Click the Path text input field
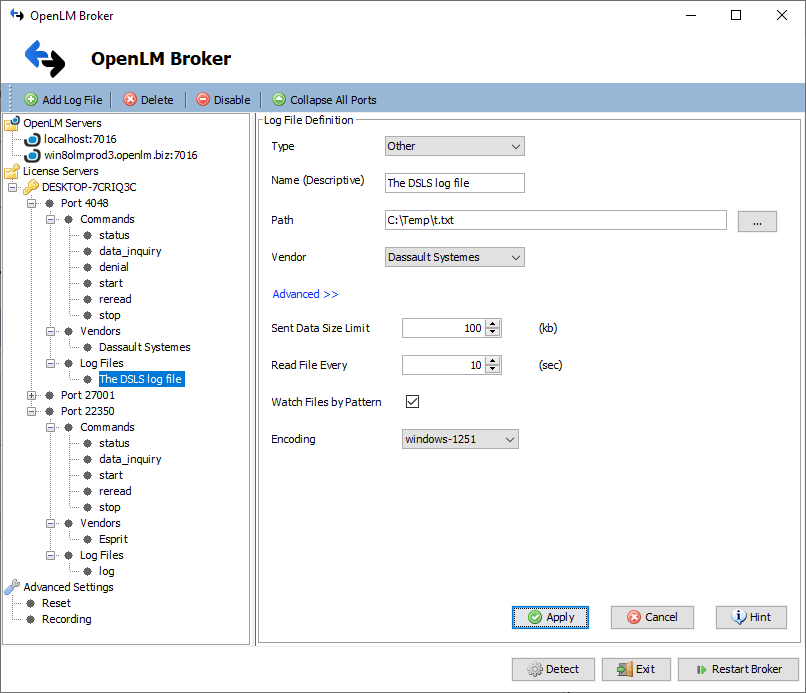Image resolution: width=806 pixels, height=693 pixels. point(555,221)
